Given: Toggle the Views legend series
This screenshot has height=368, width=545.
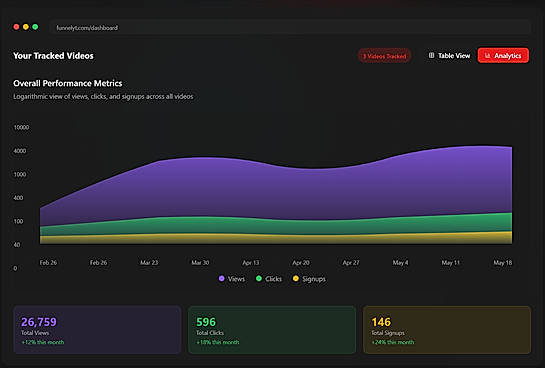Looking at the screenshot, I should pos(232,279).
